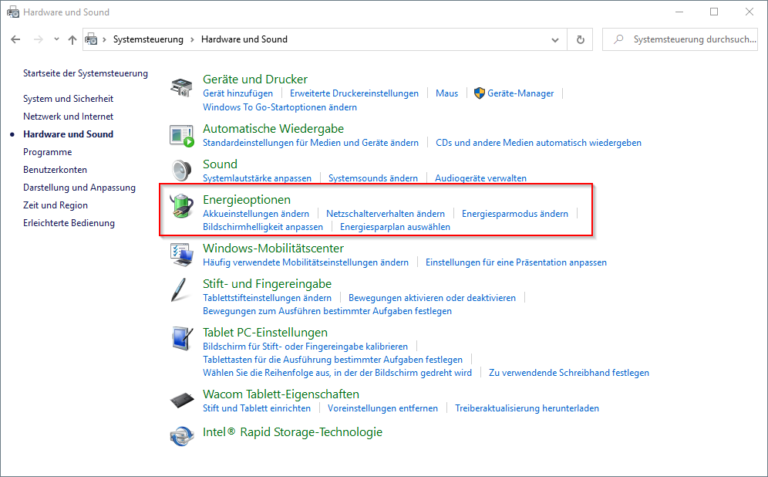Open Erweiterte Druckereinstellungen
This screenshot has width=768, height=477.
point(354,93)
